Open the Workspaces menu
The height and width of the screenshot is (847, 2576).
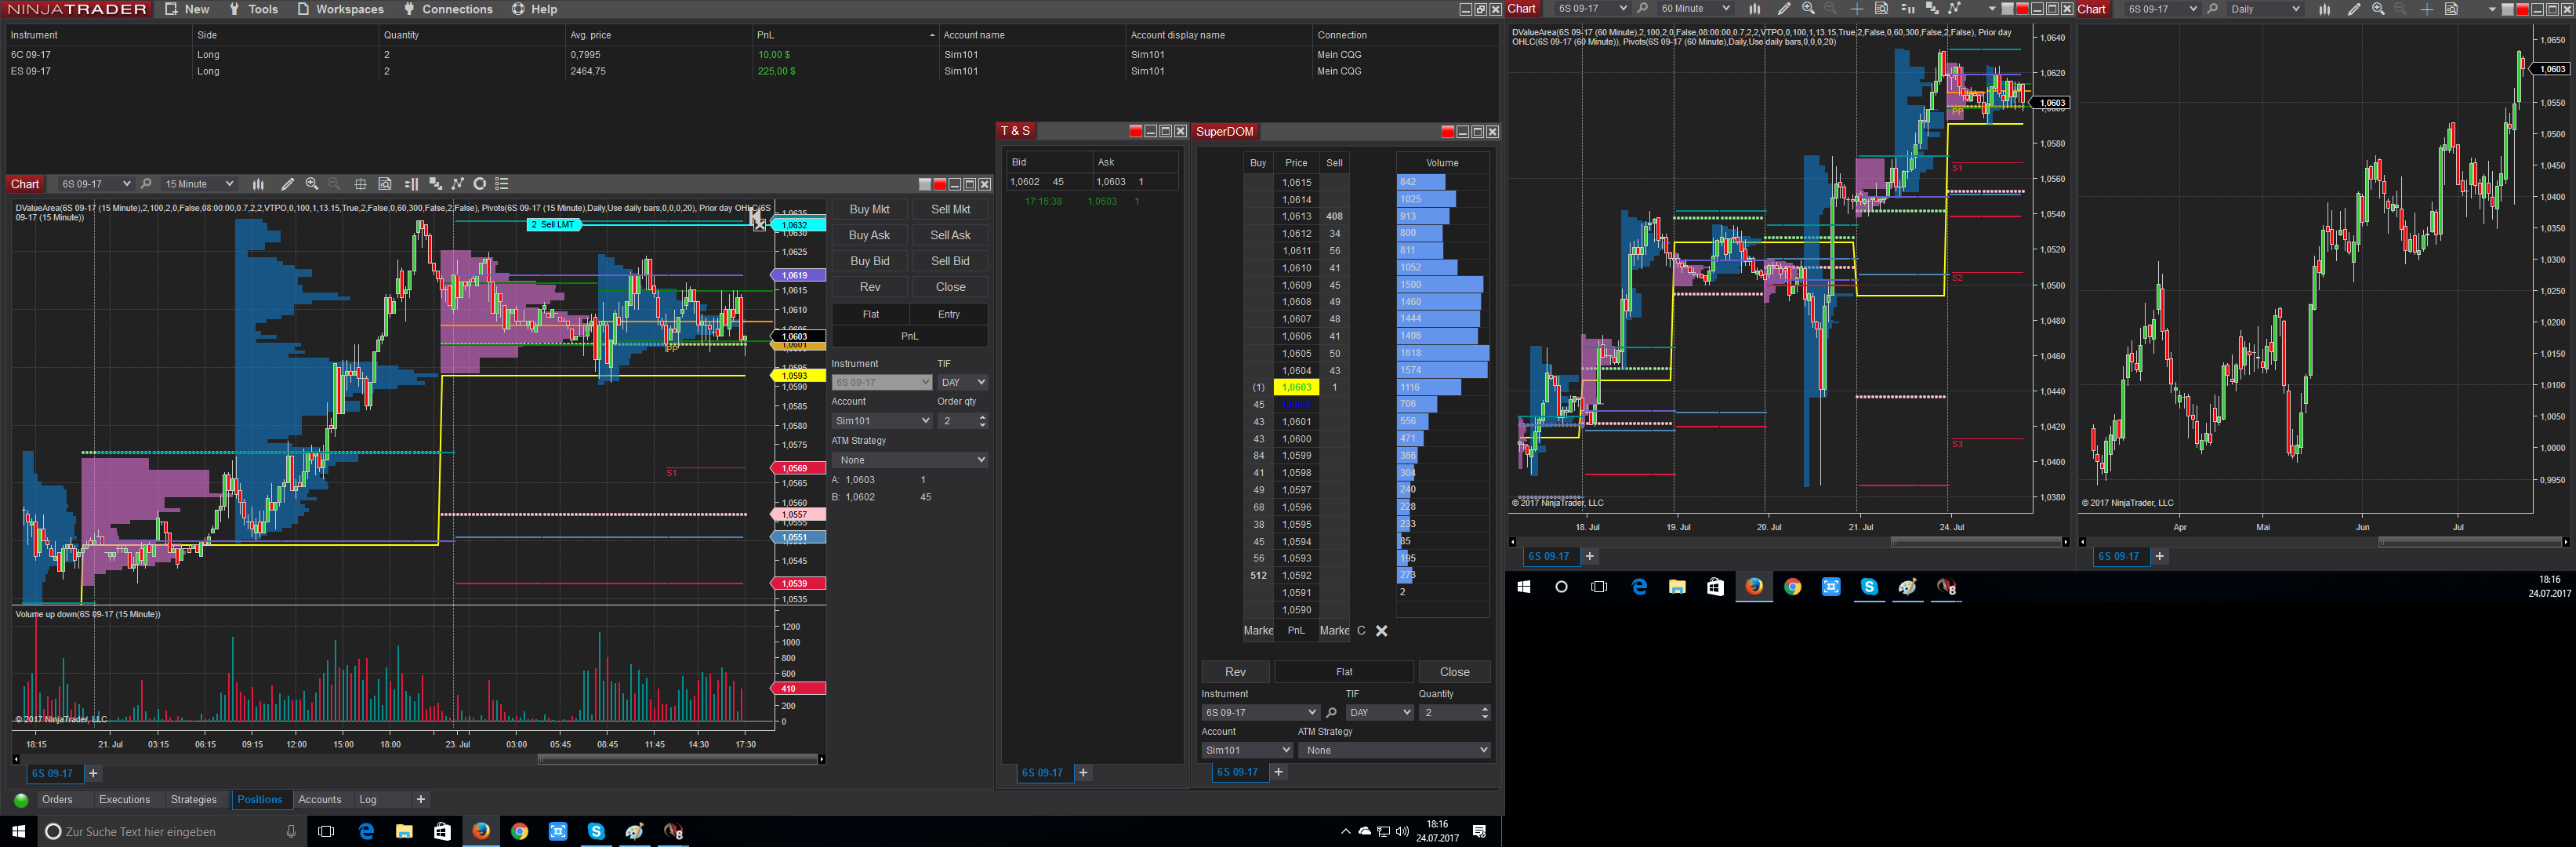340,9
